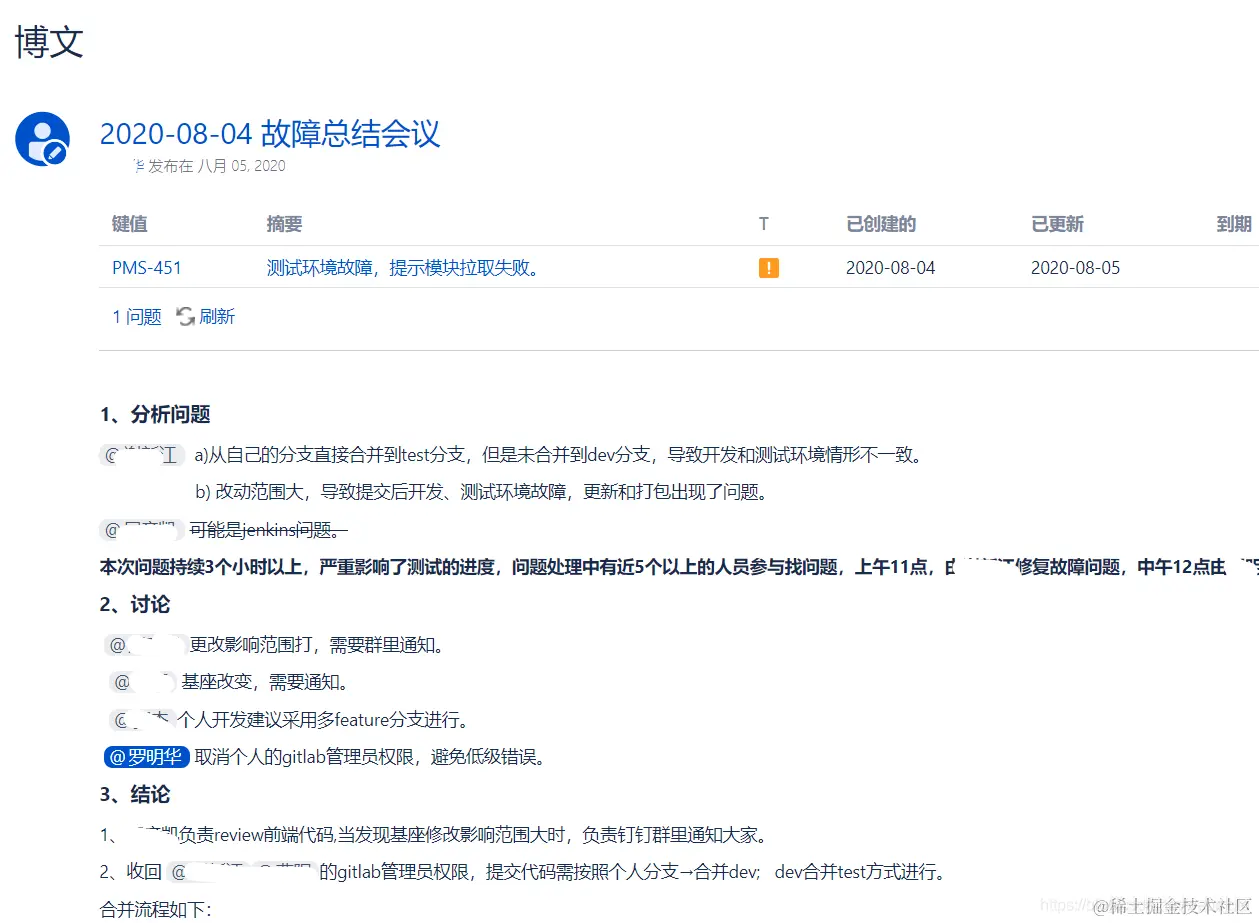Viewport: 1259px width, 923px height.
Task: Click the mention before 个人开发建议采用多feature分支
Action: click(x=141, y=720)
